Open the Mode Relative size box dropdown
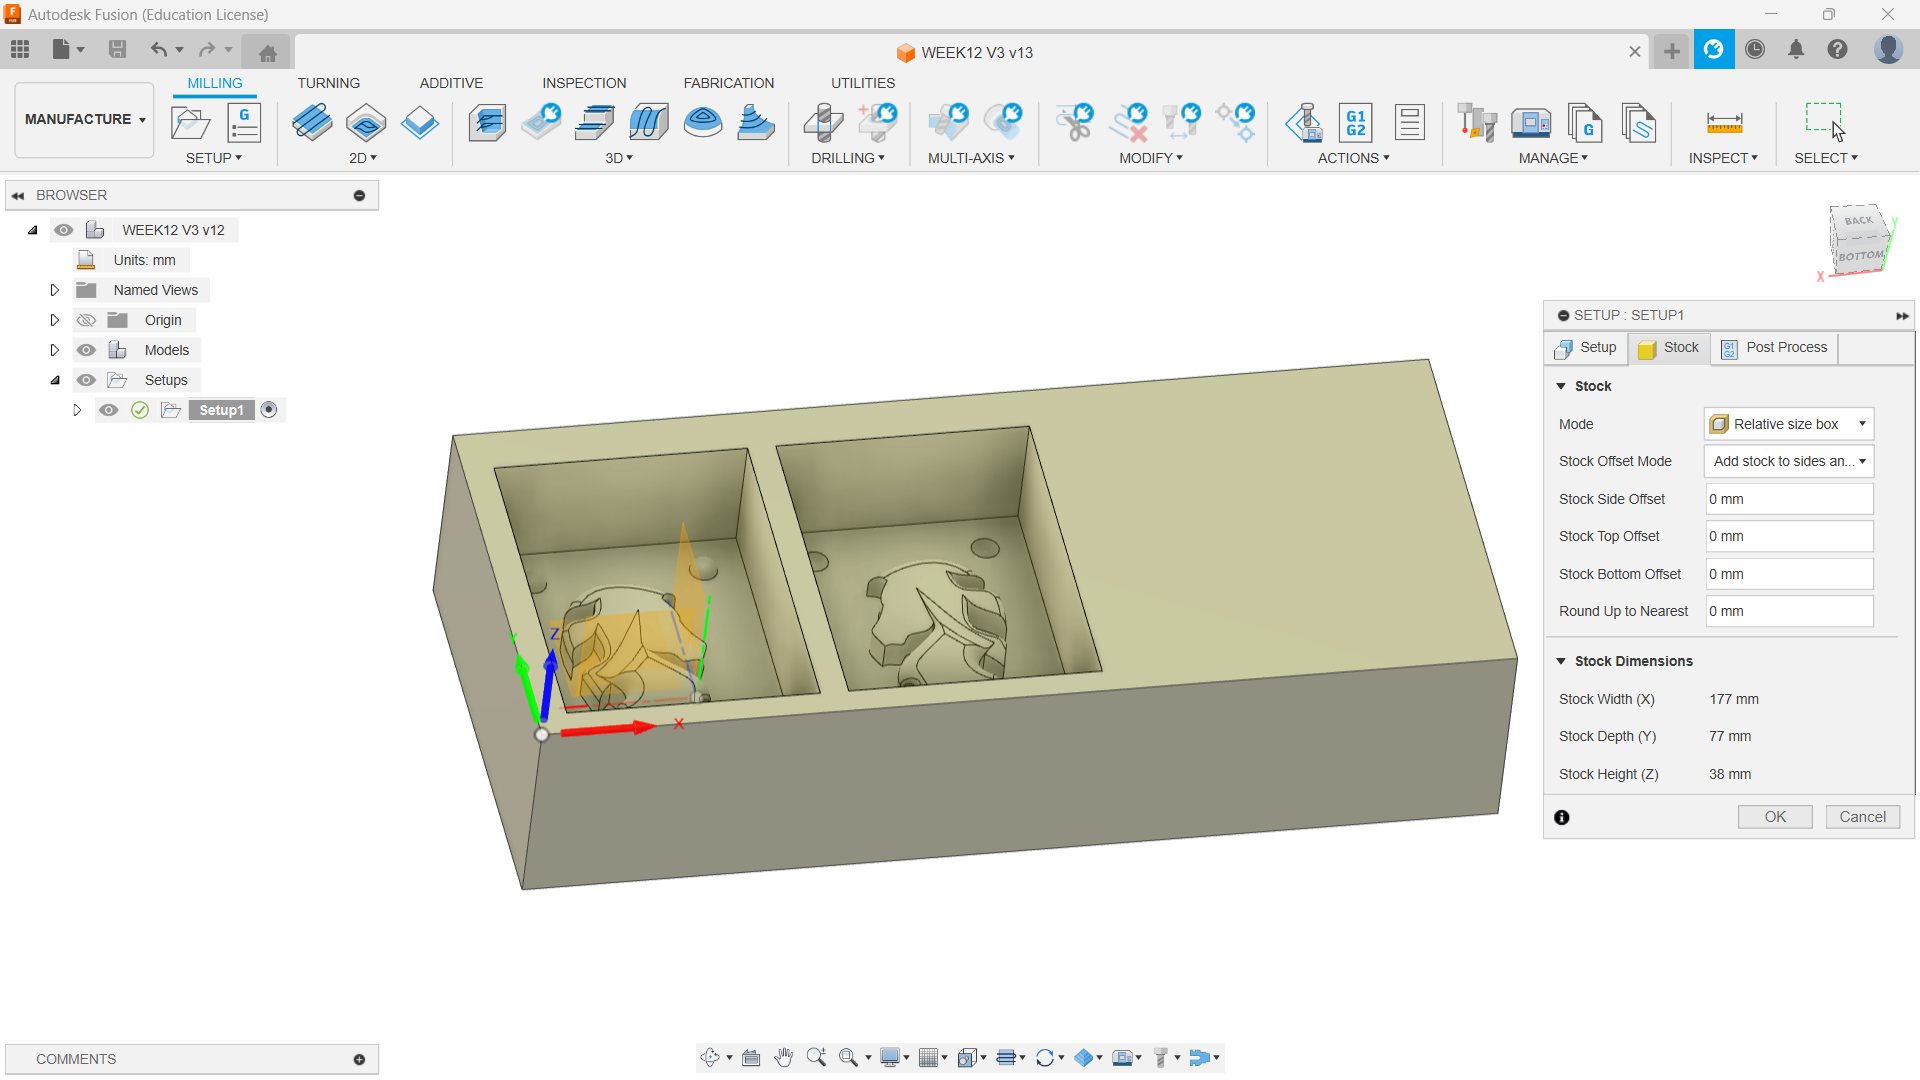1920x1080 pixels. point(1788,424)
